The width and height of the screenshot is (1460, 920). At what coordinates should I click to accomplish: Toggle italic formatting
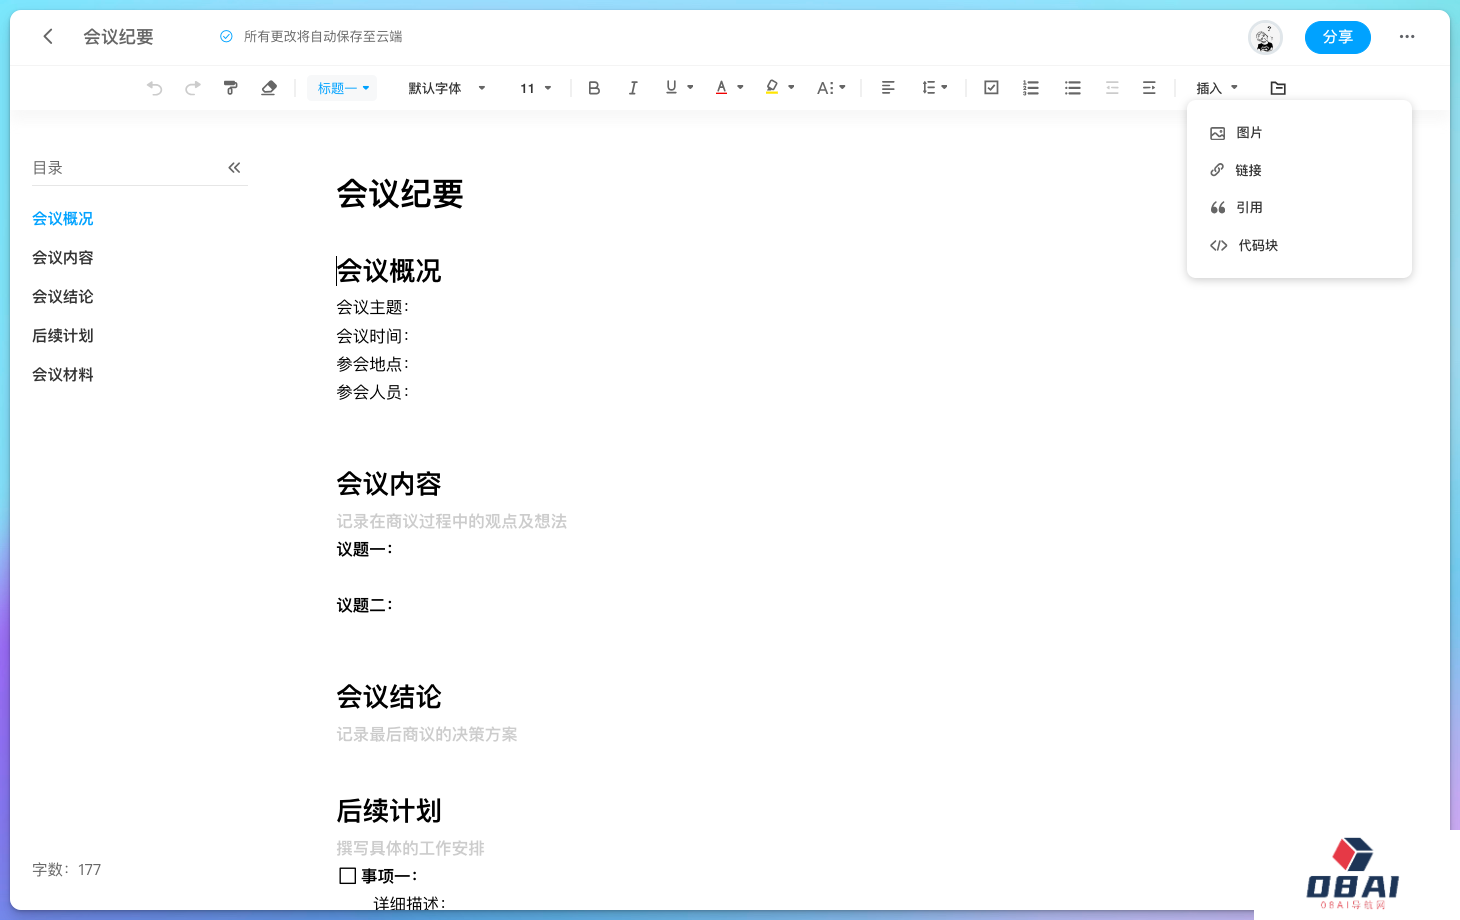[633, 88]
